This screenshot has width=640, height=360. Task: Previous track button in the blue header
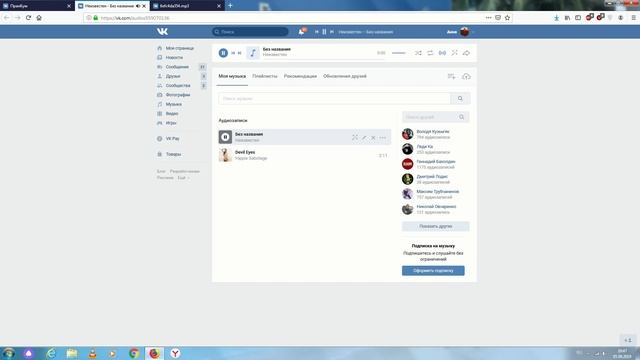[317, 31]
